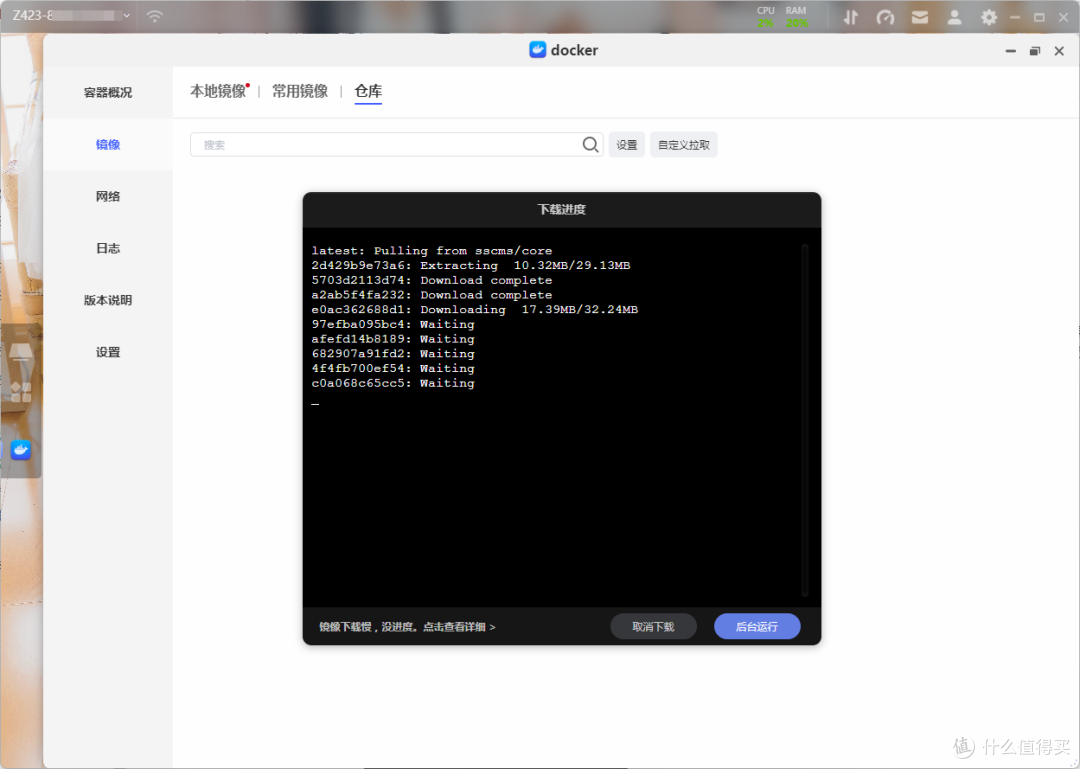
Task: Click the 2d429b9e73a6 Extracting line
Action: pos(470,265)
